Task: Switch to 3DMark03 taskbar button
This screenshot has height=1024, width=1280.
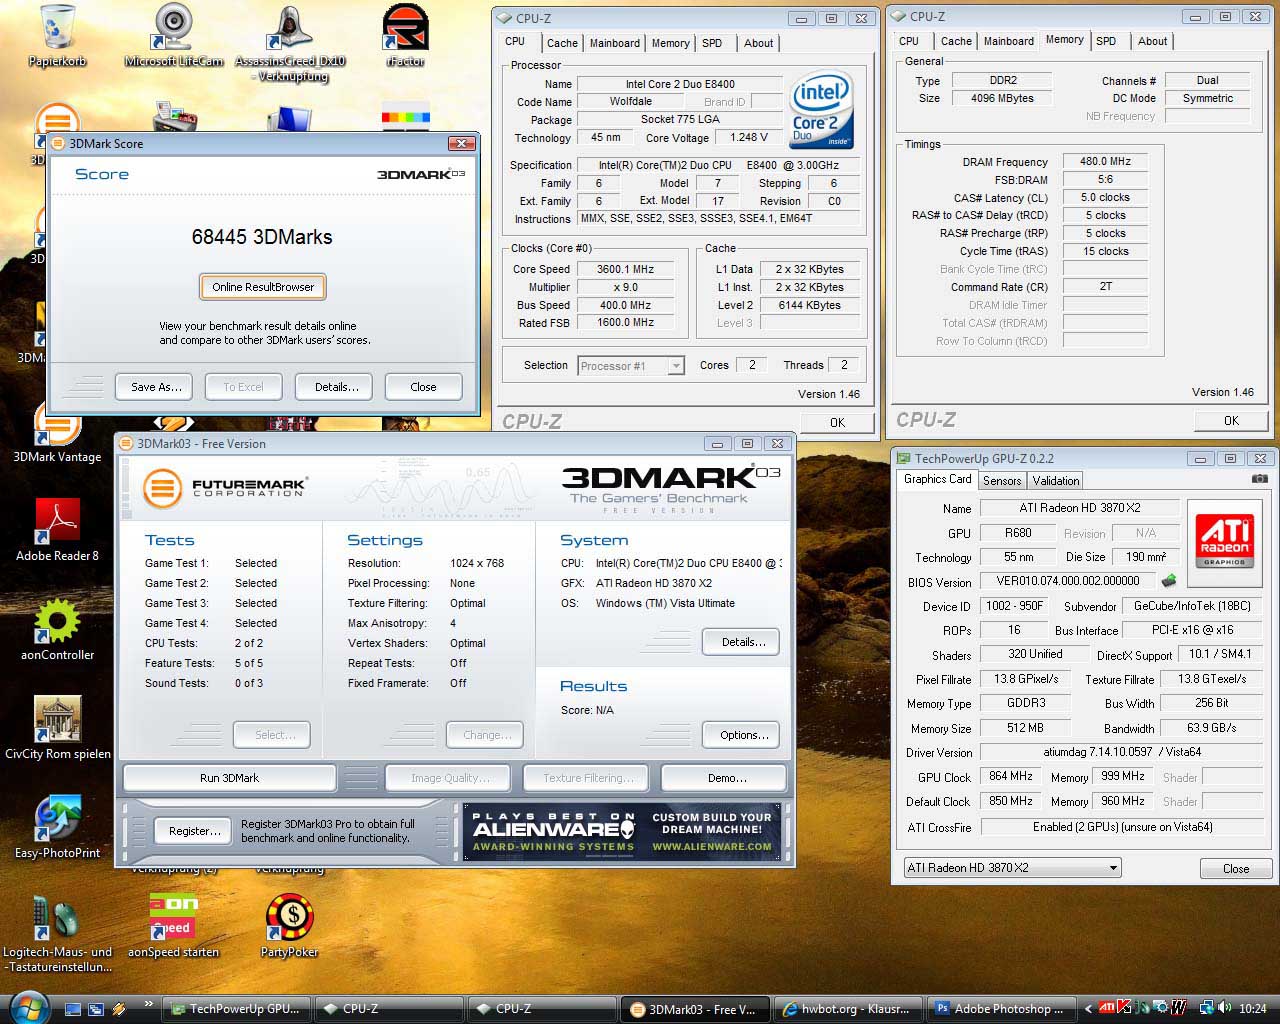Action: tap(694, 1009)
